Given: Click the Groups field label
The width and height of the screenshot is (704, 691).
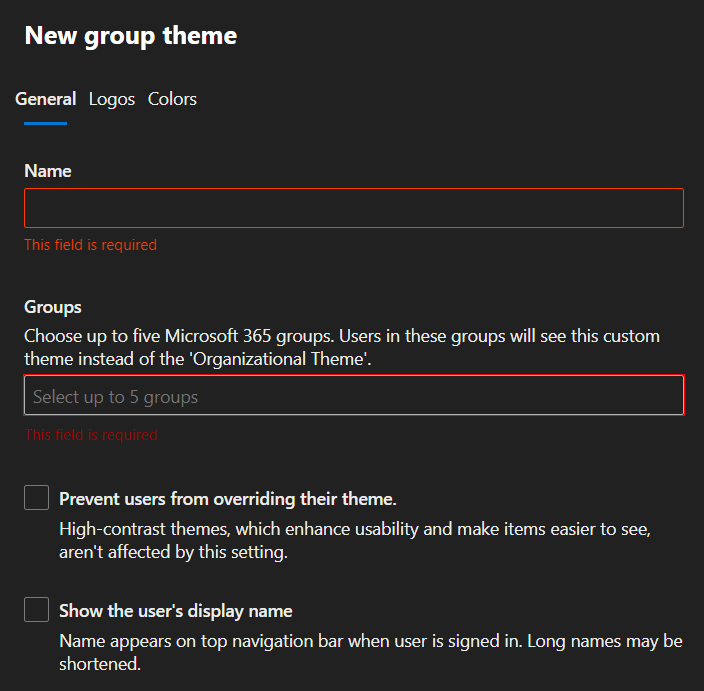Looking at the screenshot, I should point(53,307).
